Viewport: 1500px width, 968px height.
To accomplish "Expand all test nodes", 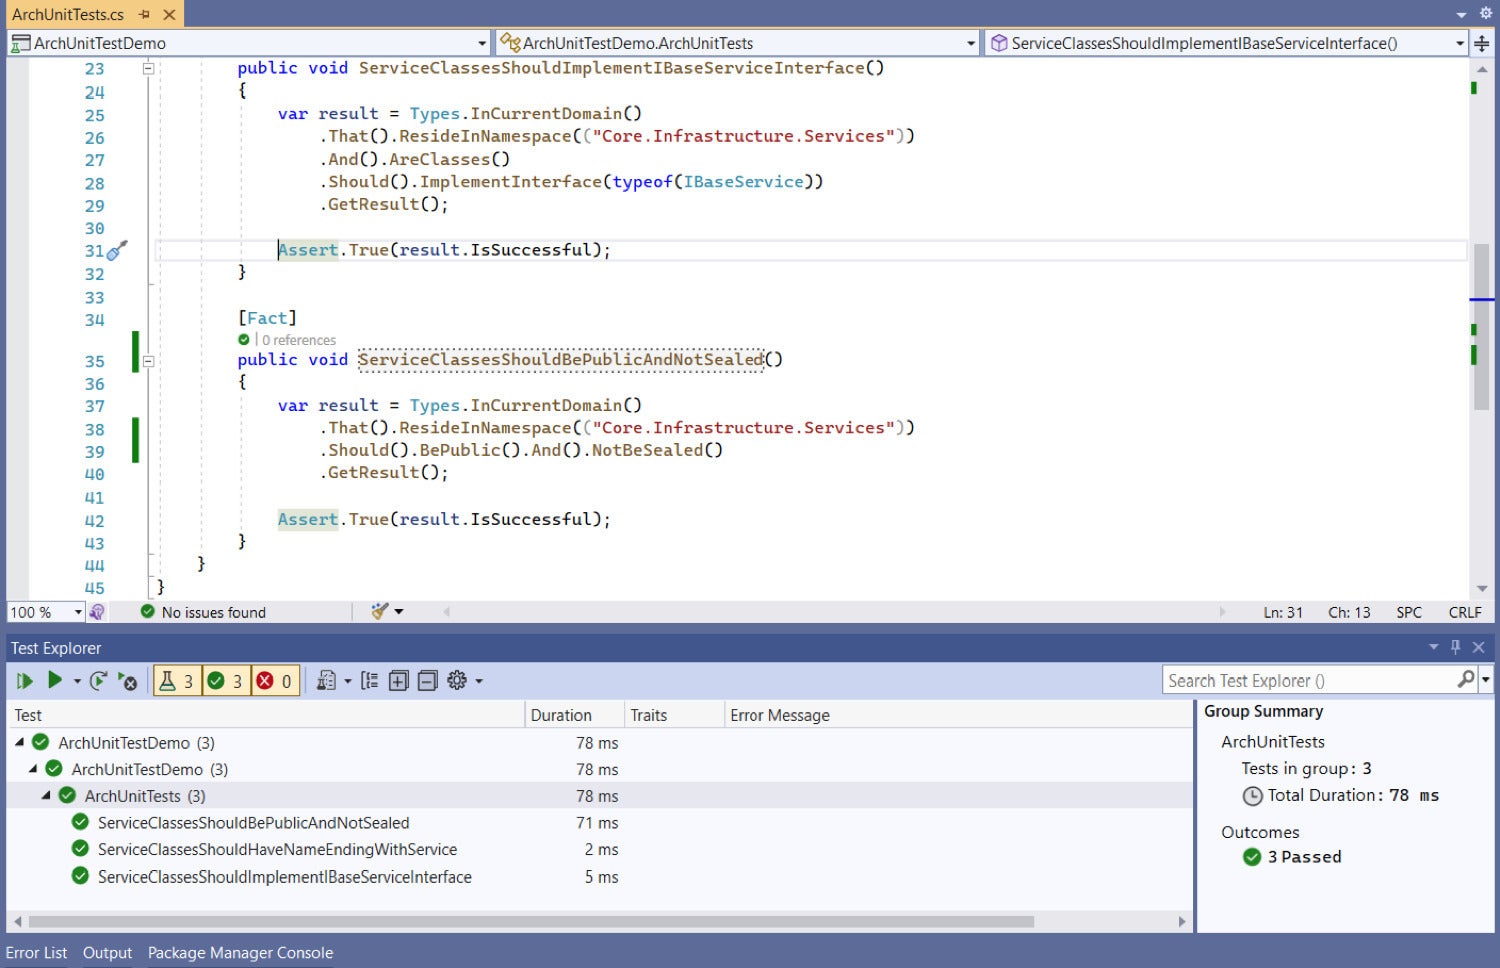I will (x=398, y=681).
